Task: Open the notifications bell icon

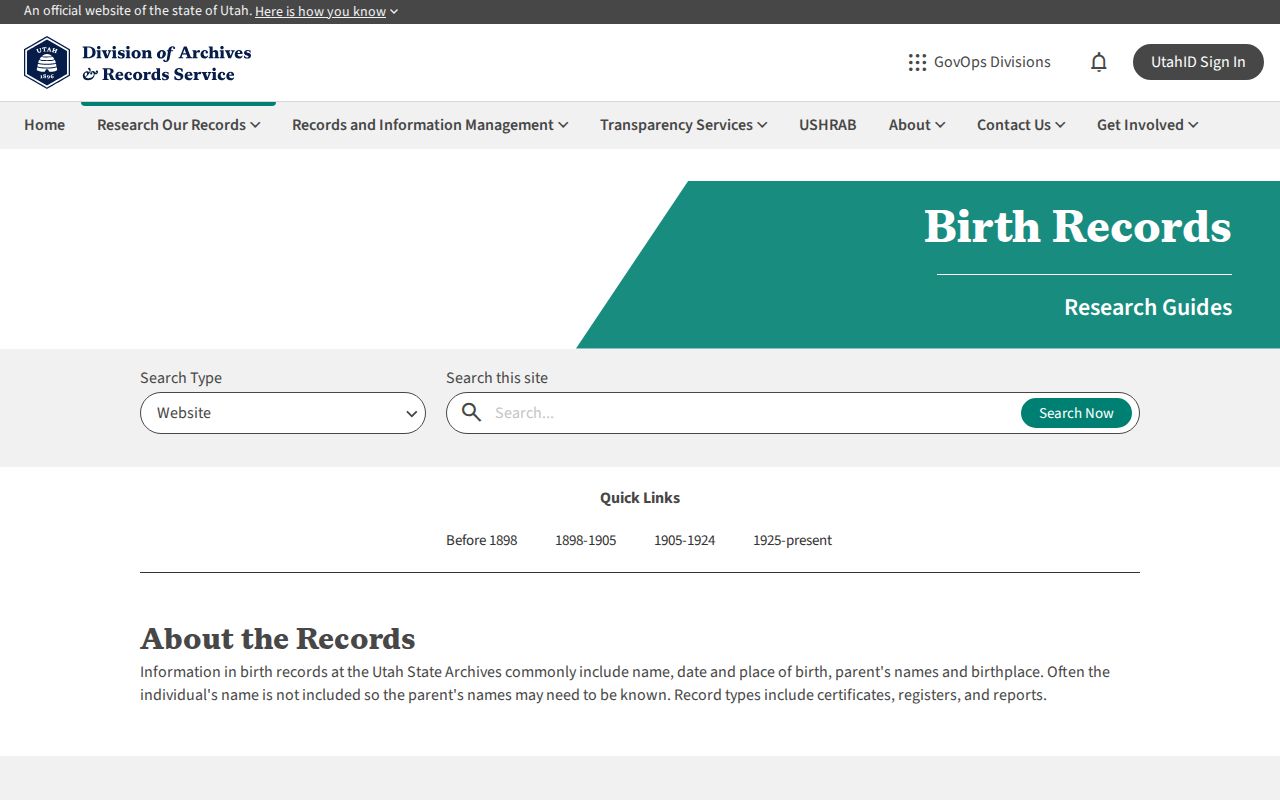Action: pyautogui.click(x=1099, y=62)
